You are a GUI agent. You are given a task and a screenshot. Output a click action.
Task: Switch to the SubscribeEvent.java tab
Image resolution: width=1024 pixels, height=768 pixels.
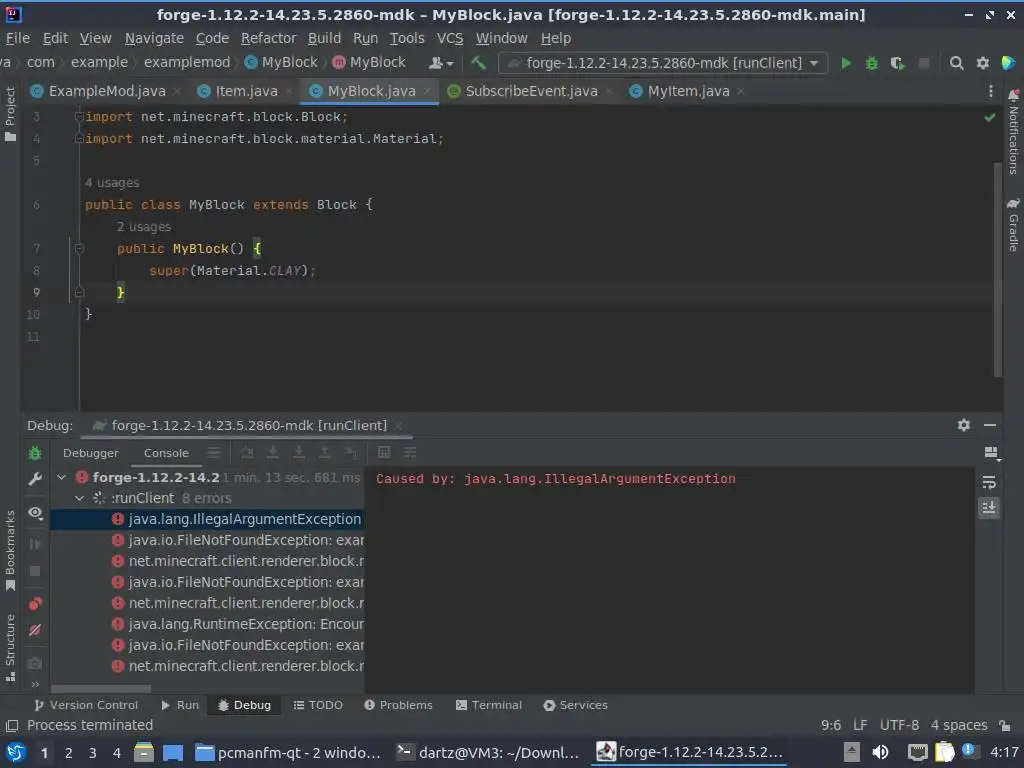click(531, 91)
